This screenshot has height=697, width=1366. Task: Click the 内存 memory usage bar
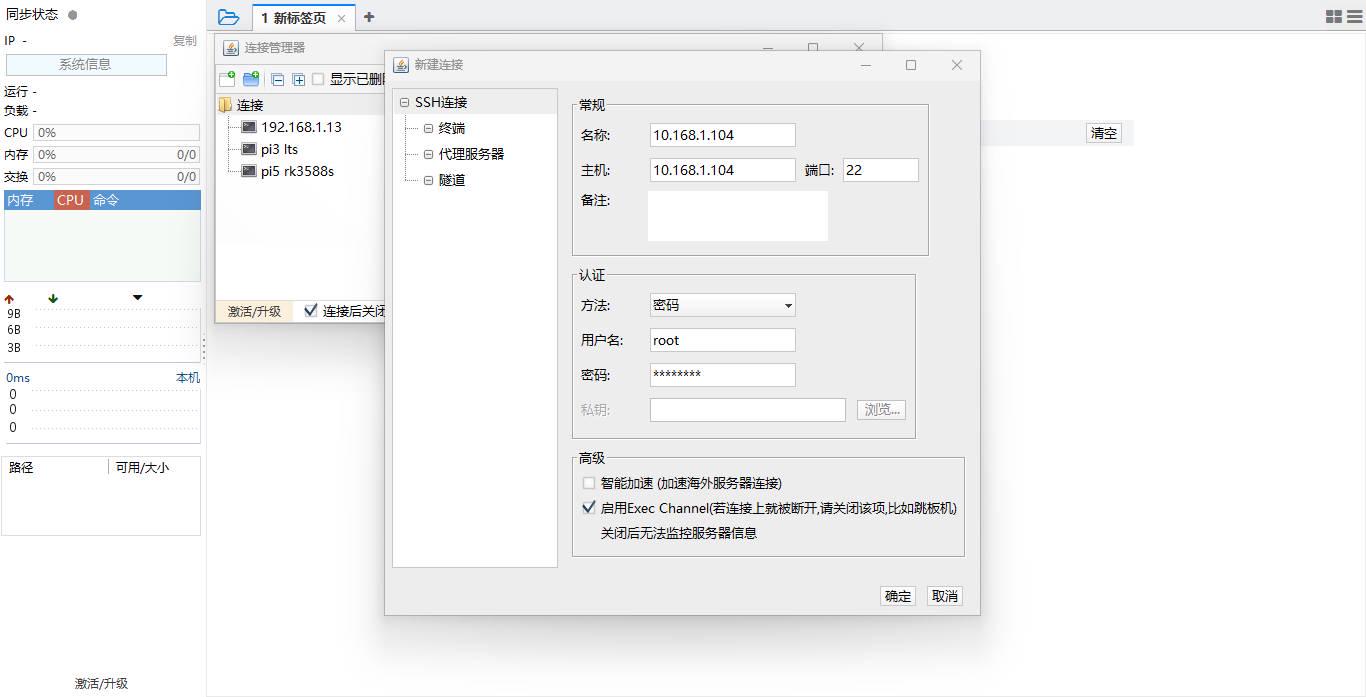(x=117, y=155)
